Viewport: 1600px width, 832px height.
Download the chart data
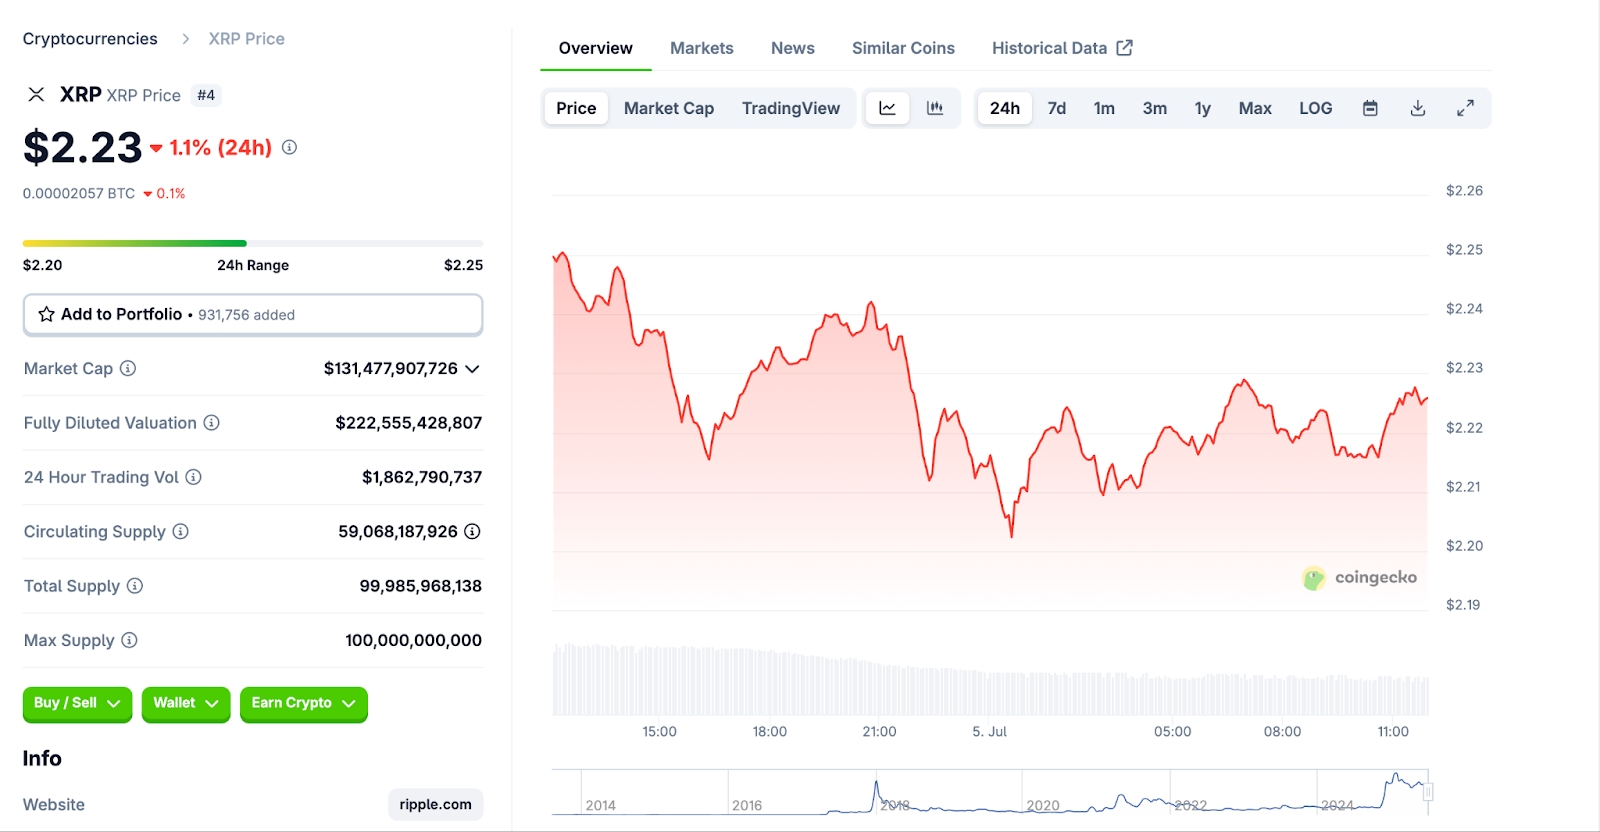pos(1418,108)
